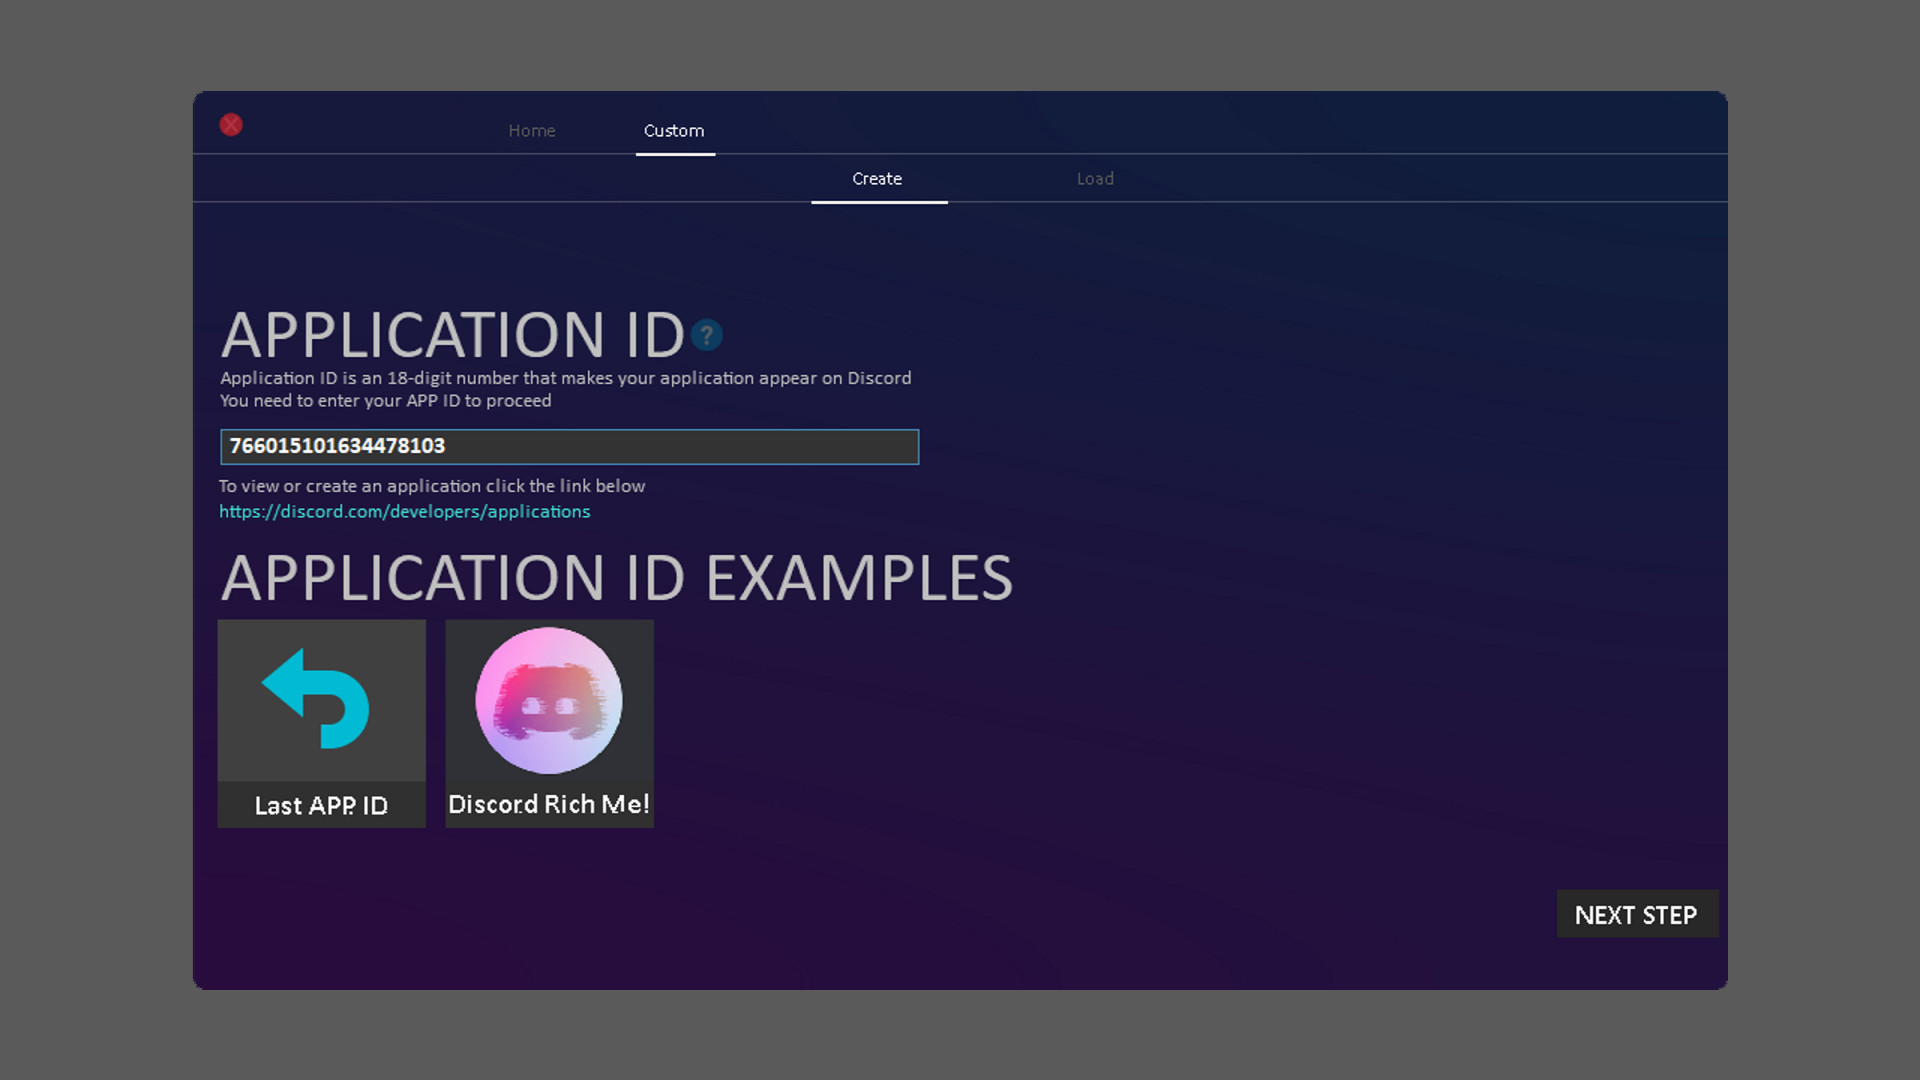
Task: Open the discord.com developers applications link
Action: click(405, 512)
